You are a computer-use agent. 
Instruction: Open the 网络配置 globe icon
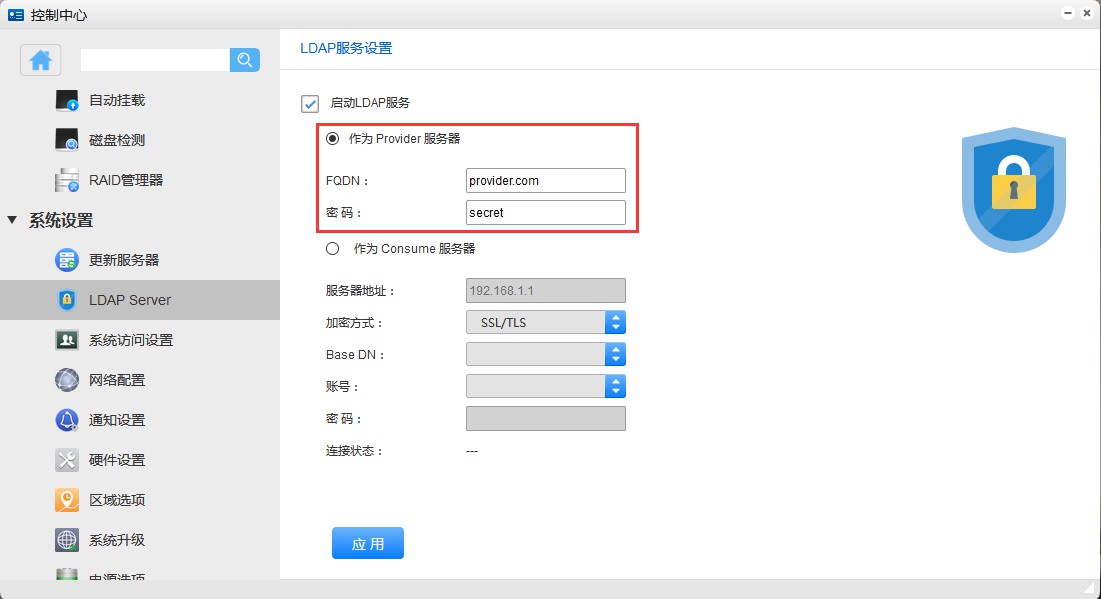(67, 380)
